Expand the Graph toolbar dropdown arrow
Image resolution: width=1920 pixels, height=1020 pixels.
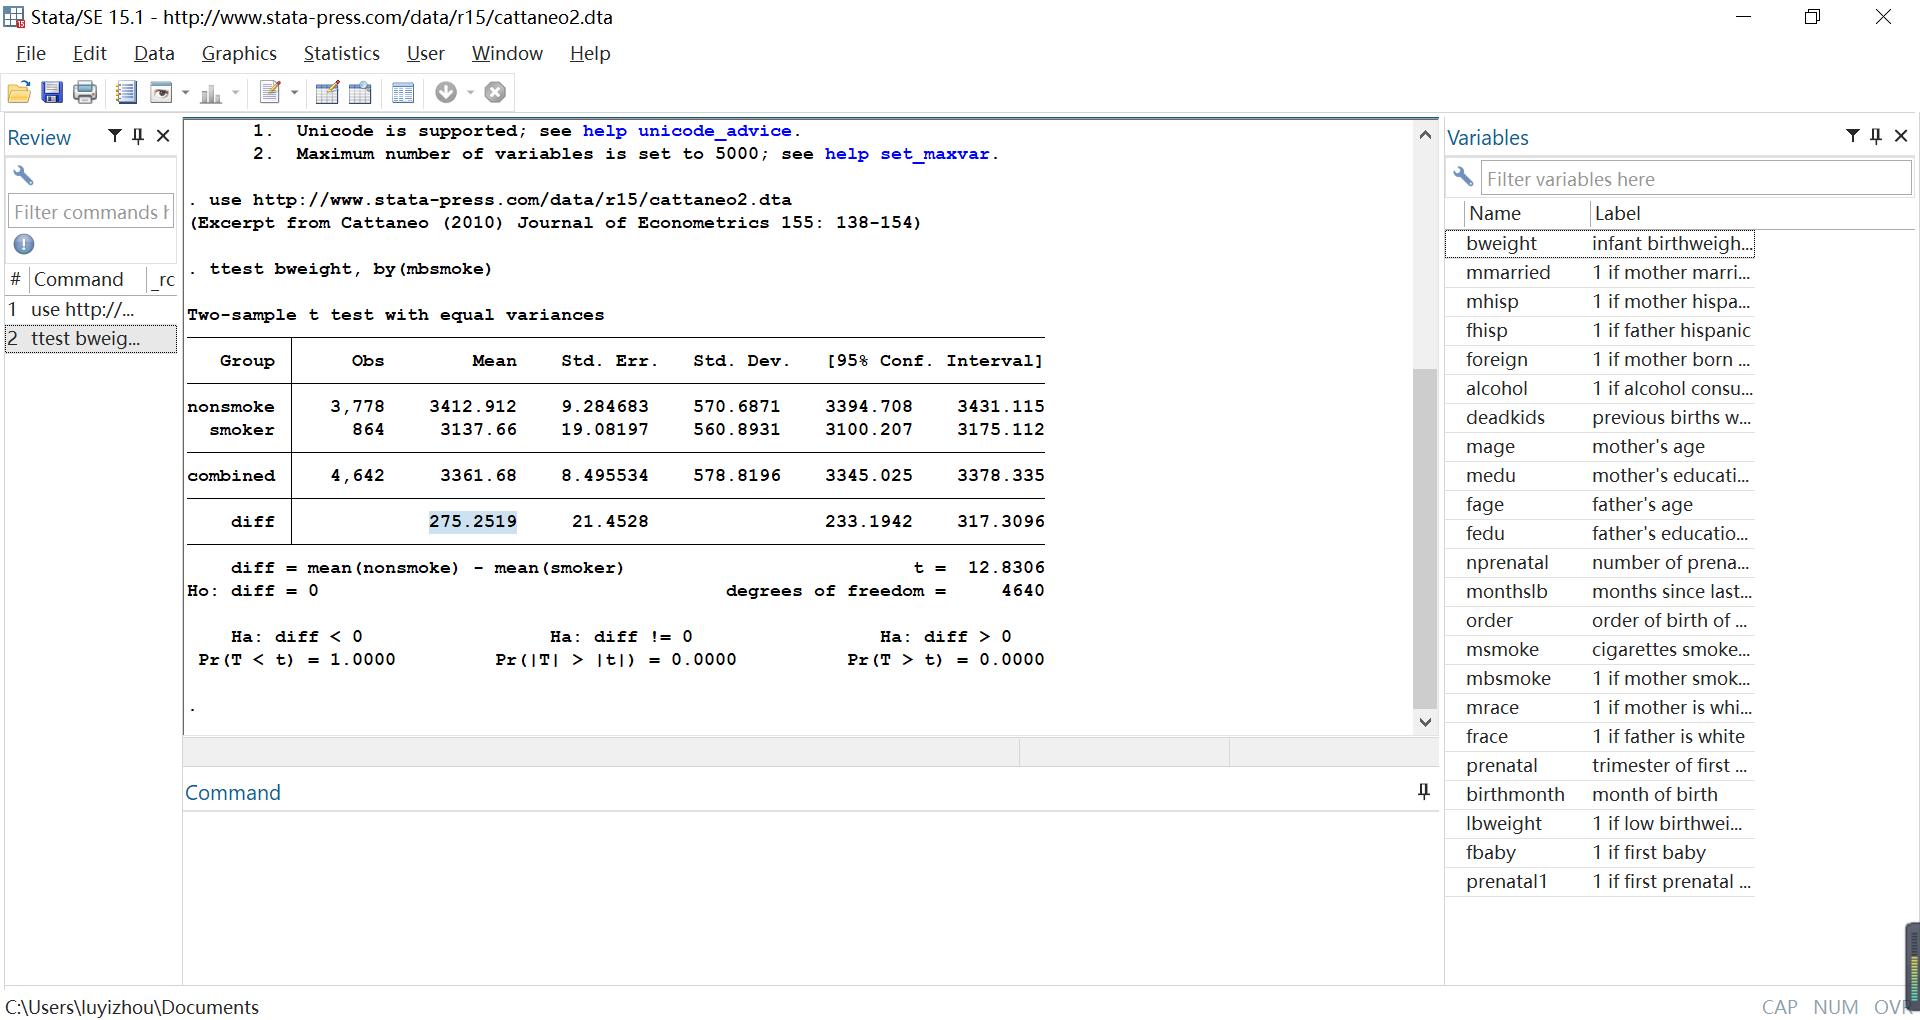point(235,93)
